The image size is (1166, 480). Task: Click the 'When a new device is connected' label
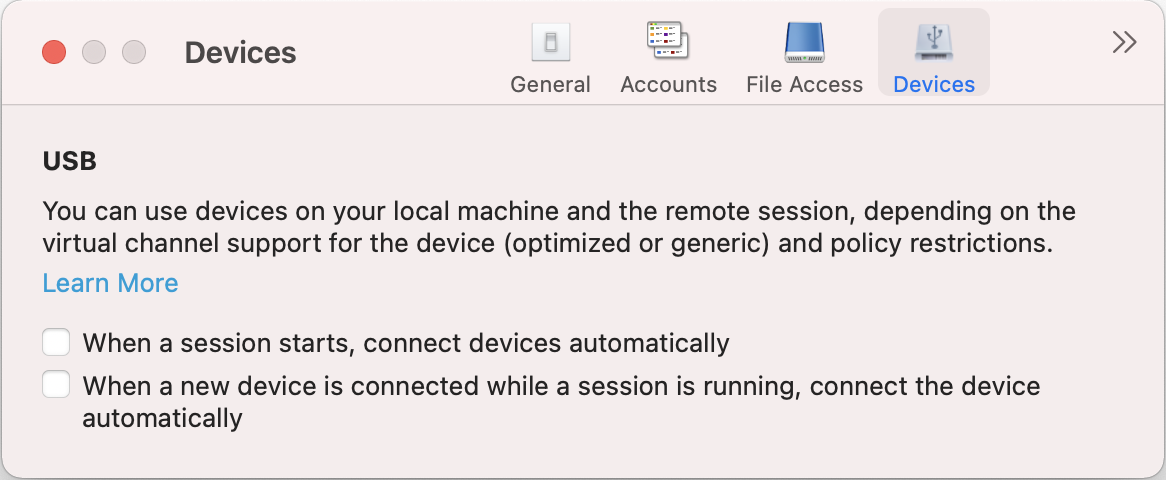click(561, 402)
